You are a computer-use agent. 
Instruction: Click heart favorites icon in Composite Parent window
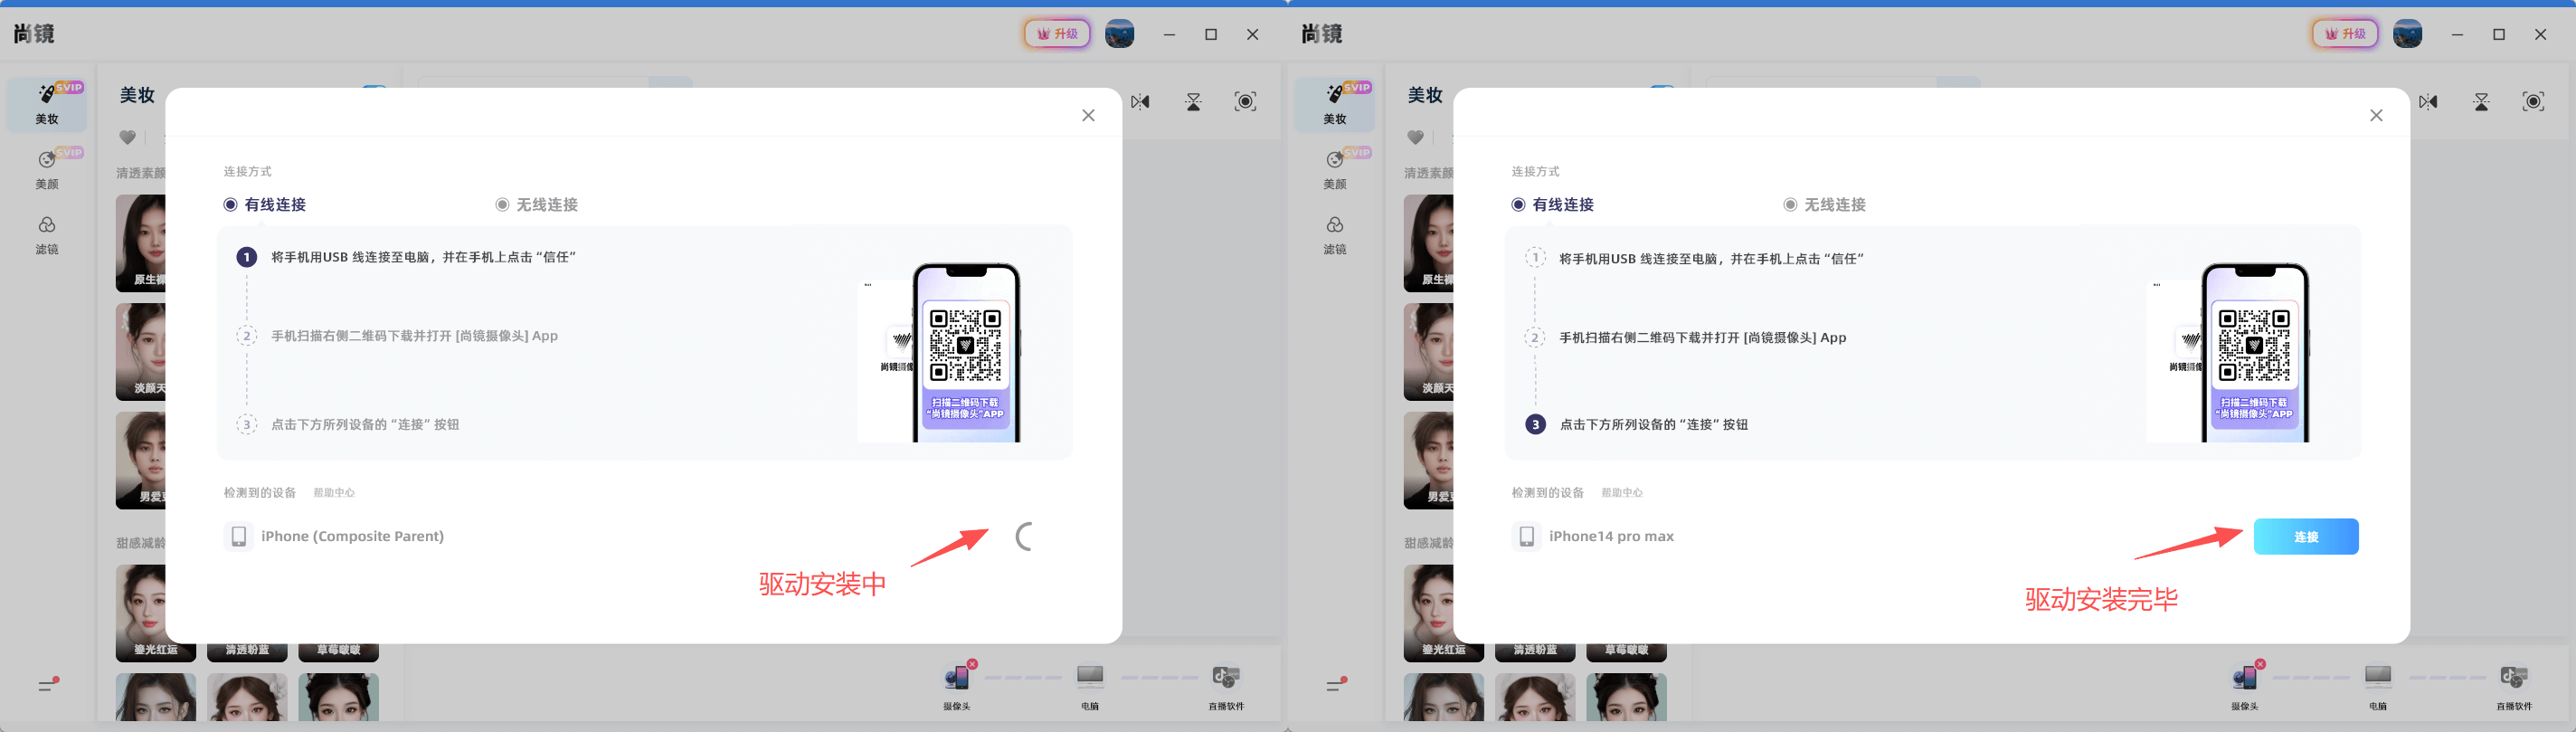click(x=128, y=138)
